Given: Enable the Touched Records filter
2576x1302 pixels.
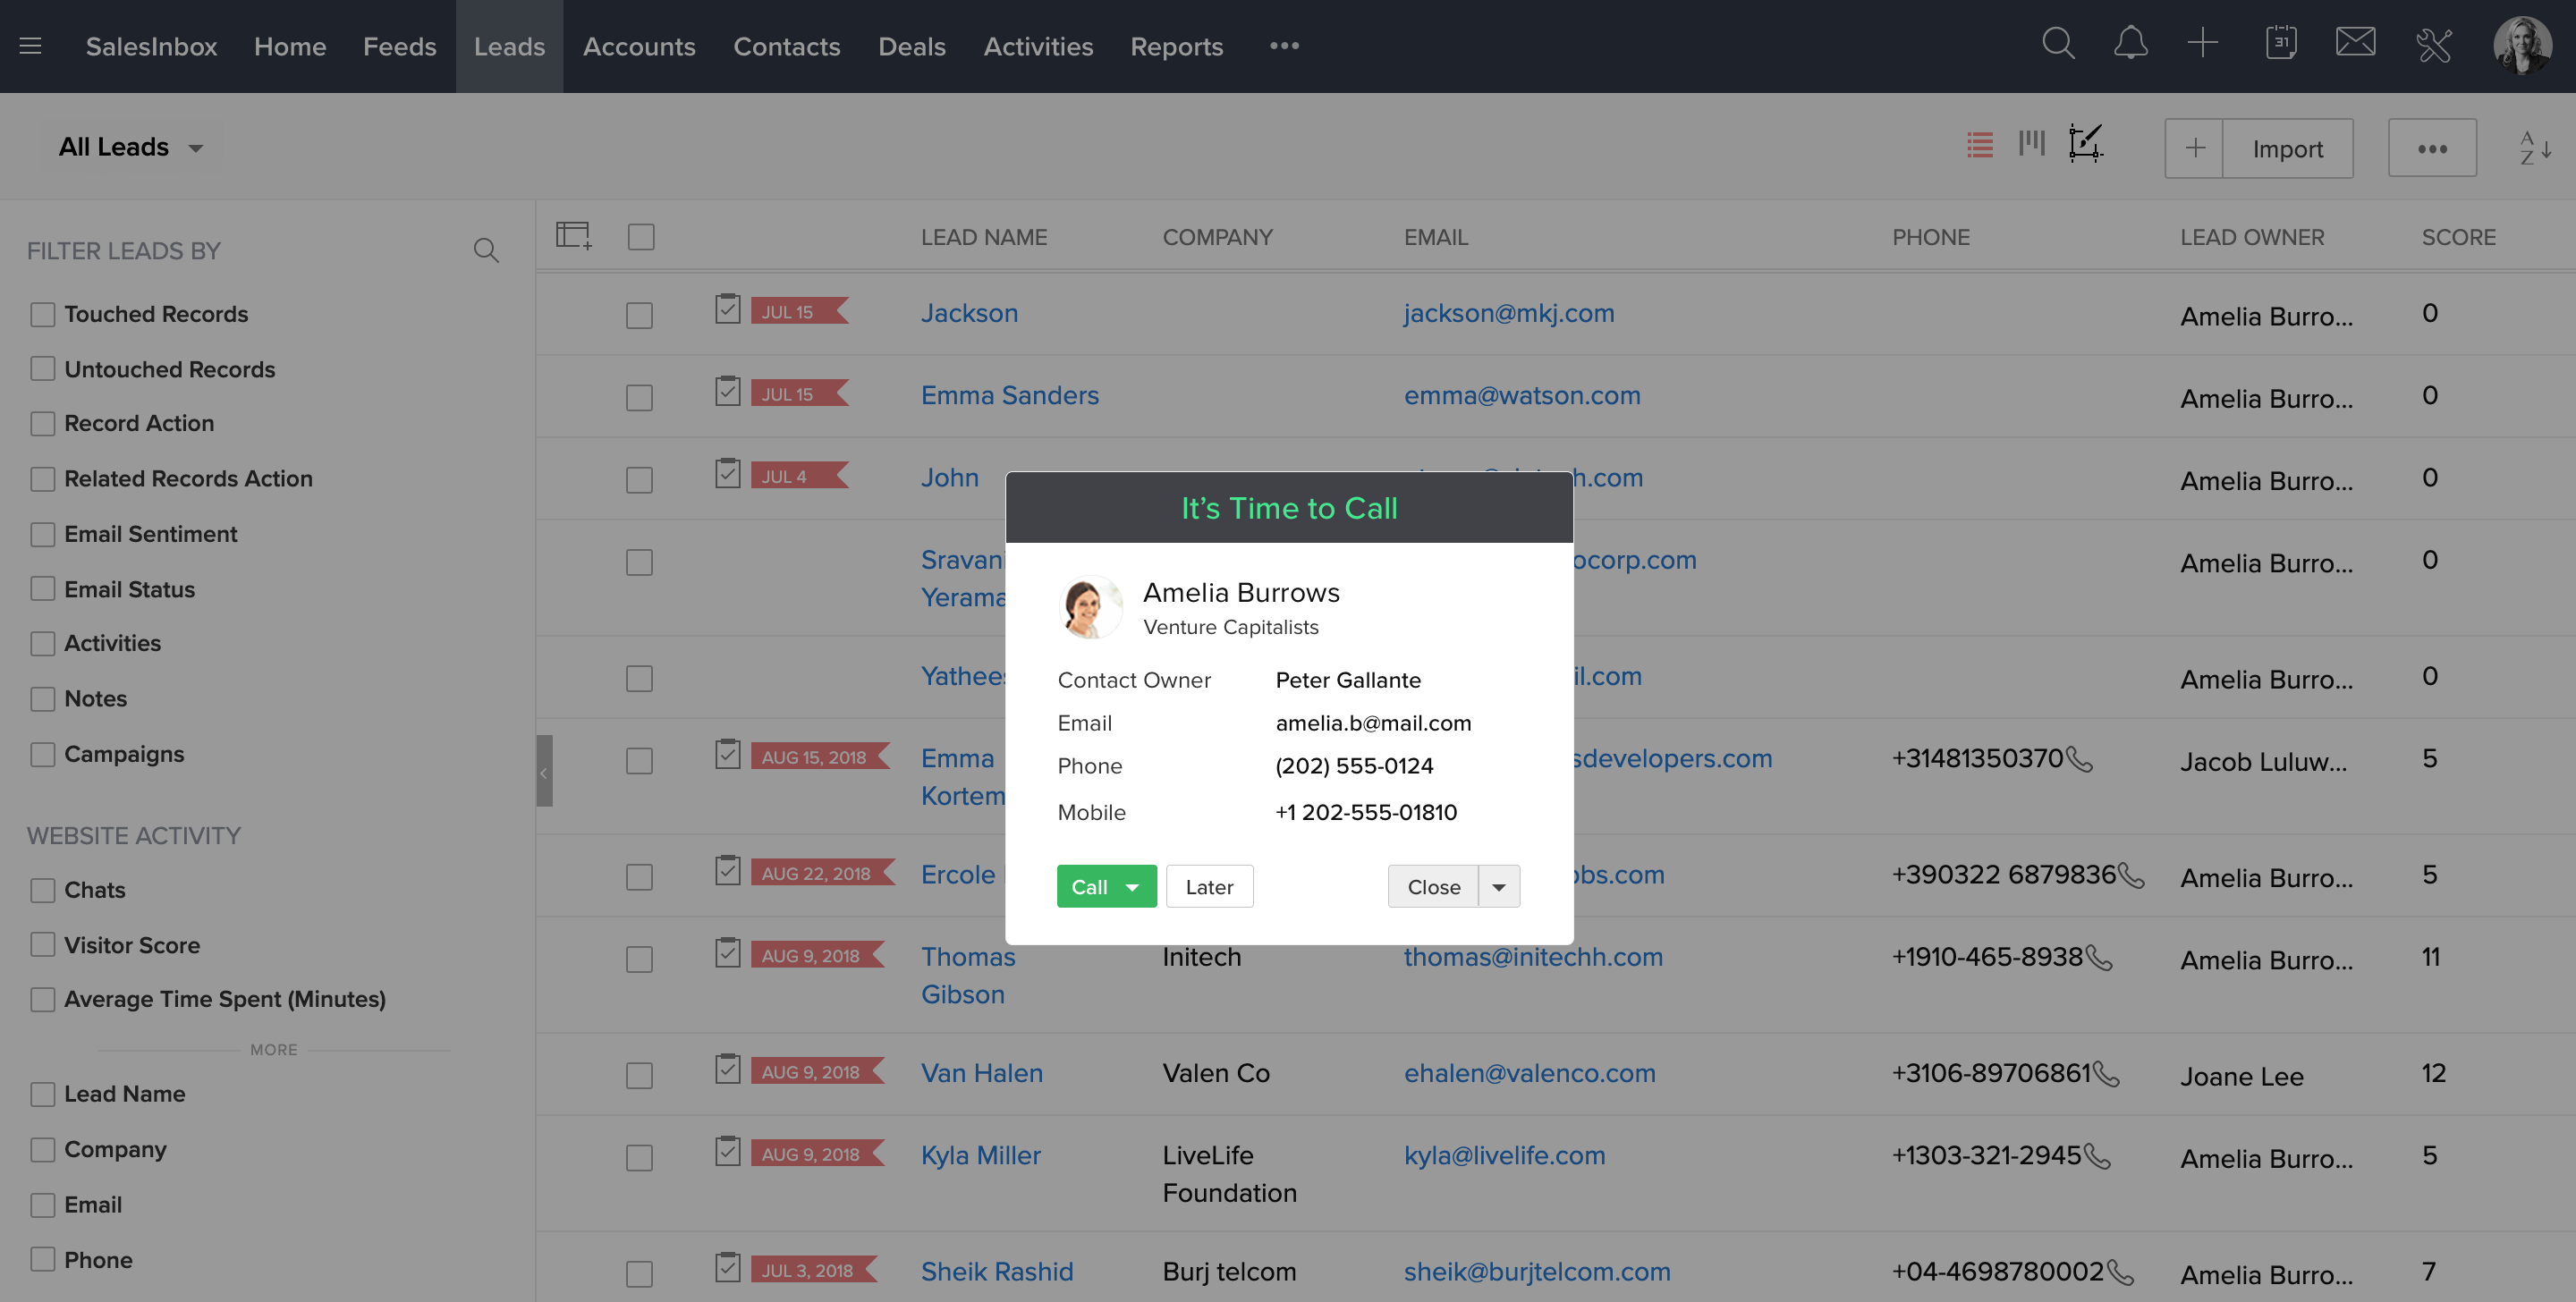Looking at the screenshot, I should (43, 314).
